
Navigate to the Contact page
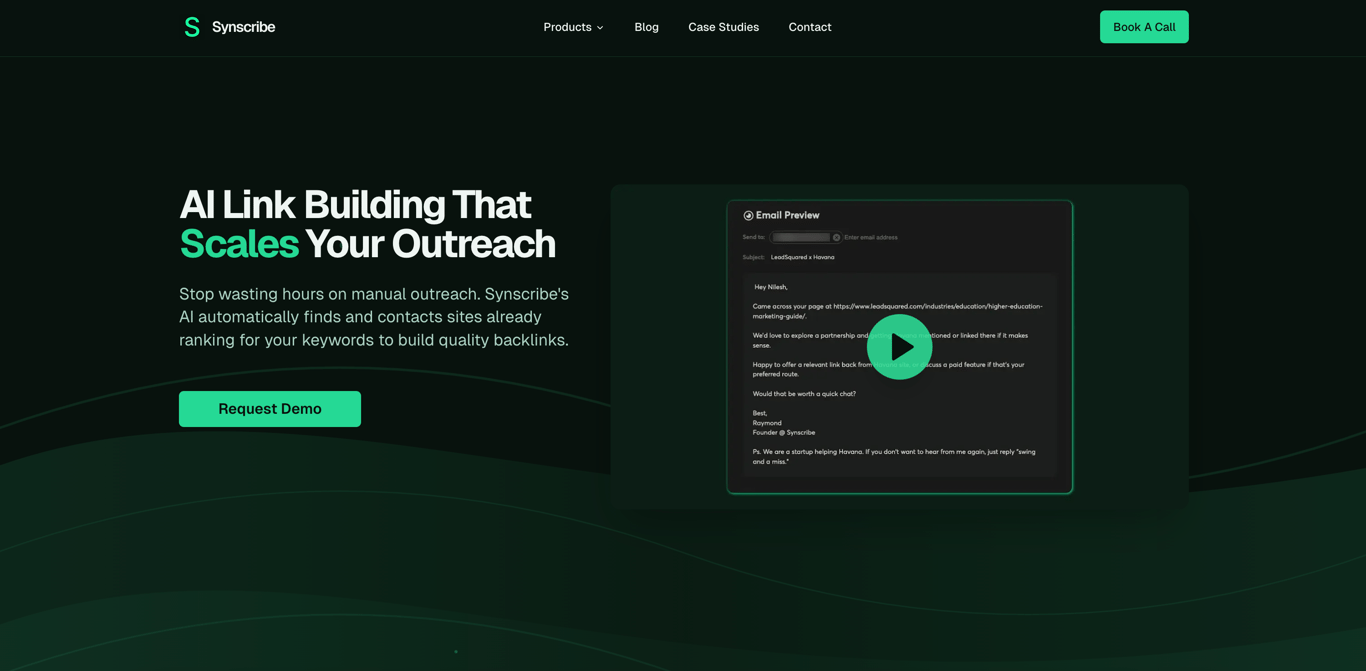[810, 27]
